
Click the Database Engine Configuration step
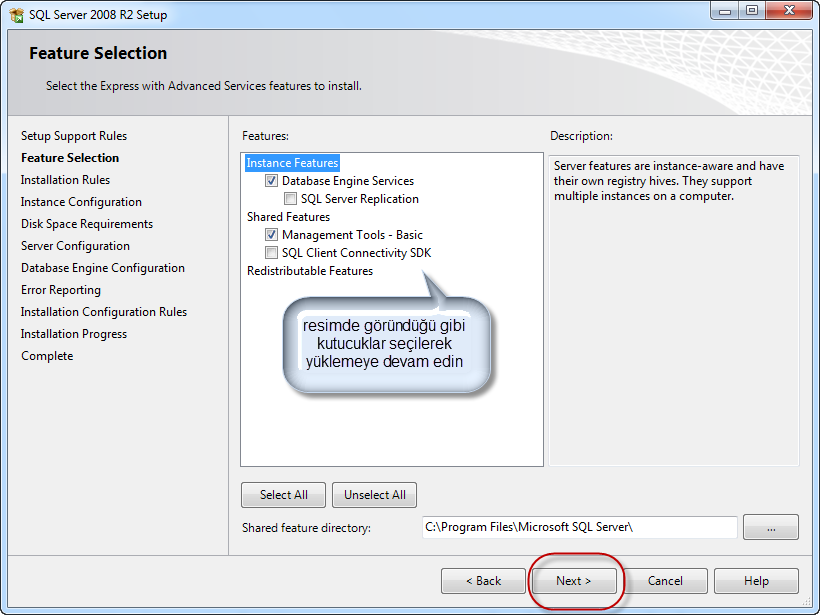coord(102,268)
